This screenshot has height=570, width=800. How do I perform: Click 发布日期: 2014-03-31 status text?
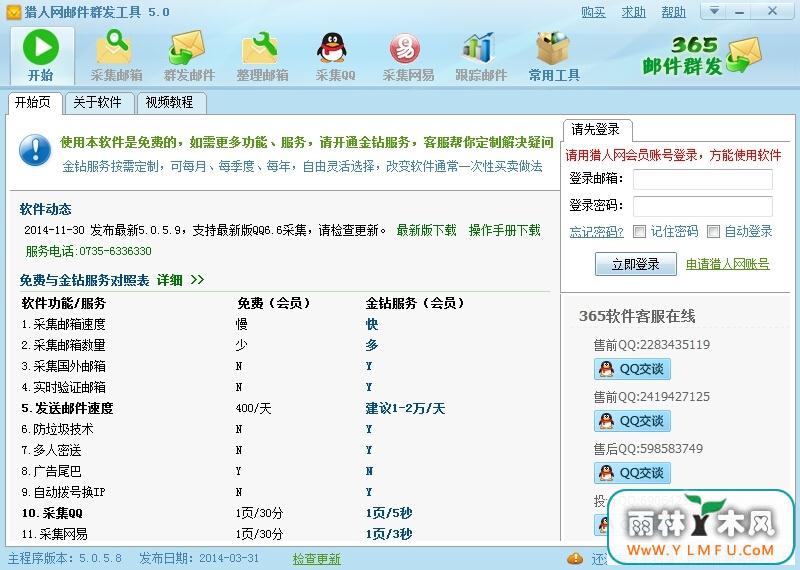(x=199, y=558)
